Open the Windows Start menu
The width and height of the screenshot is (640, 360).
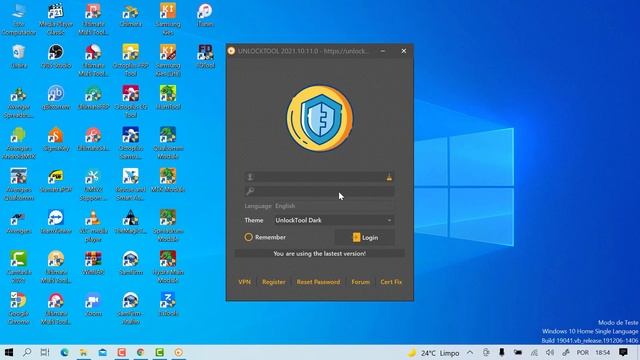9,352
